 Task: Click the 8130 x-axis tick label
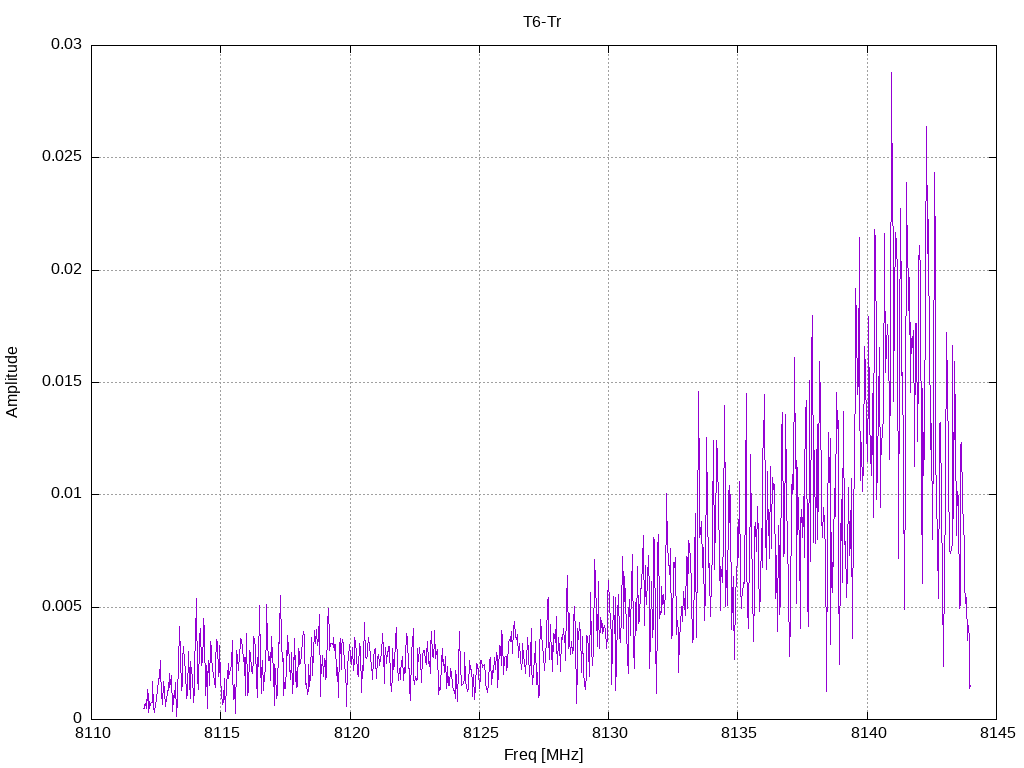pos(609,733)
